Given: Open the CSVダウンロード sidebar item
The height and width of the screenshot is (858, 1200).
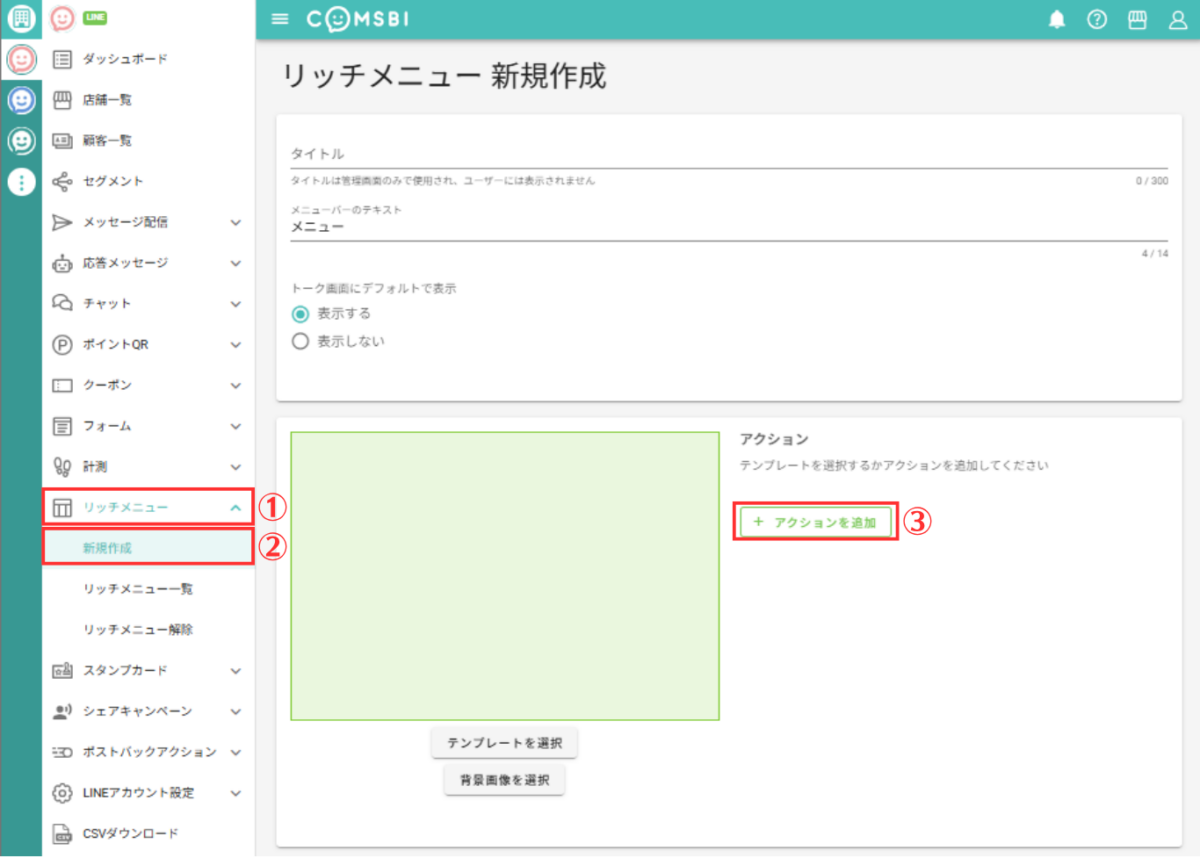Looking at the screenshot, I should coord(130,833).
